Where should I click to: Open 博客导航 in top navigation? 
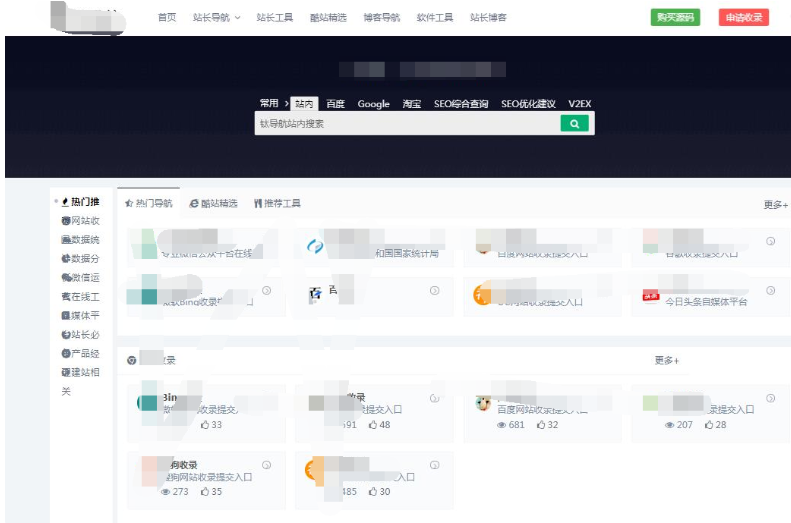pos(382,18)
